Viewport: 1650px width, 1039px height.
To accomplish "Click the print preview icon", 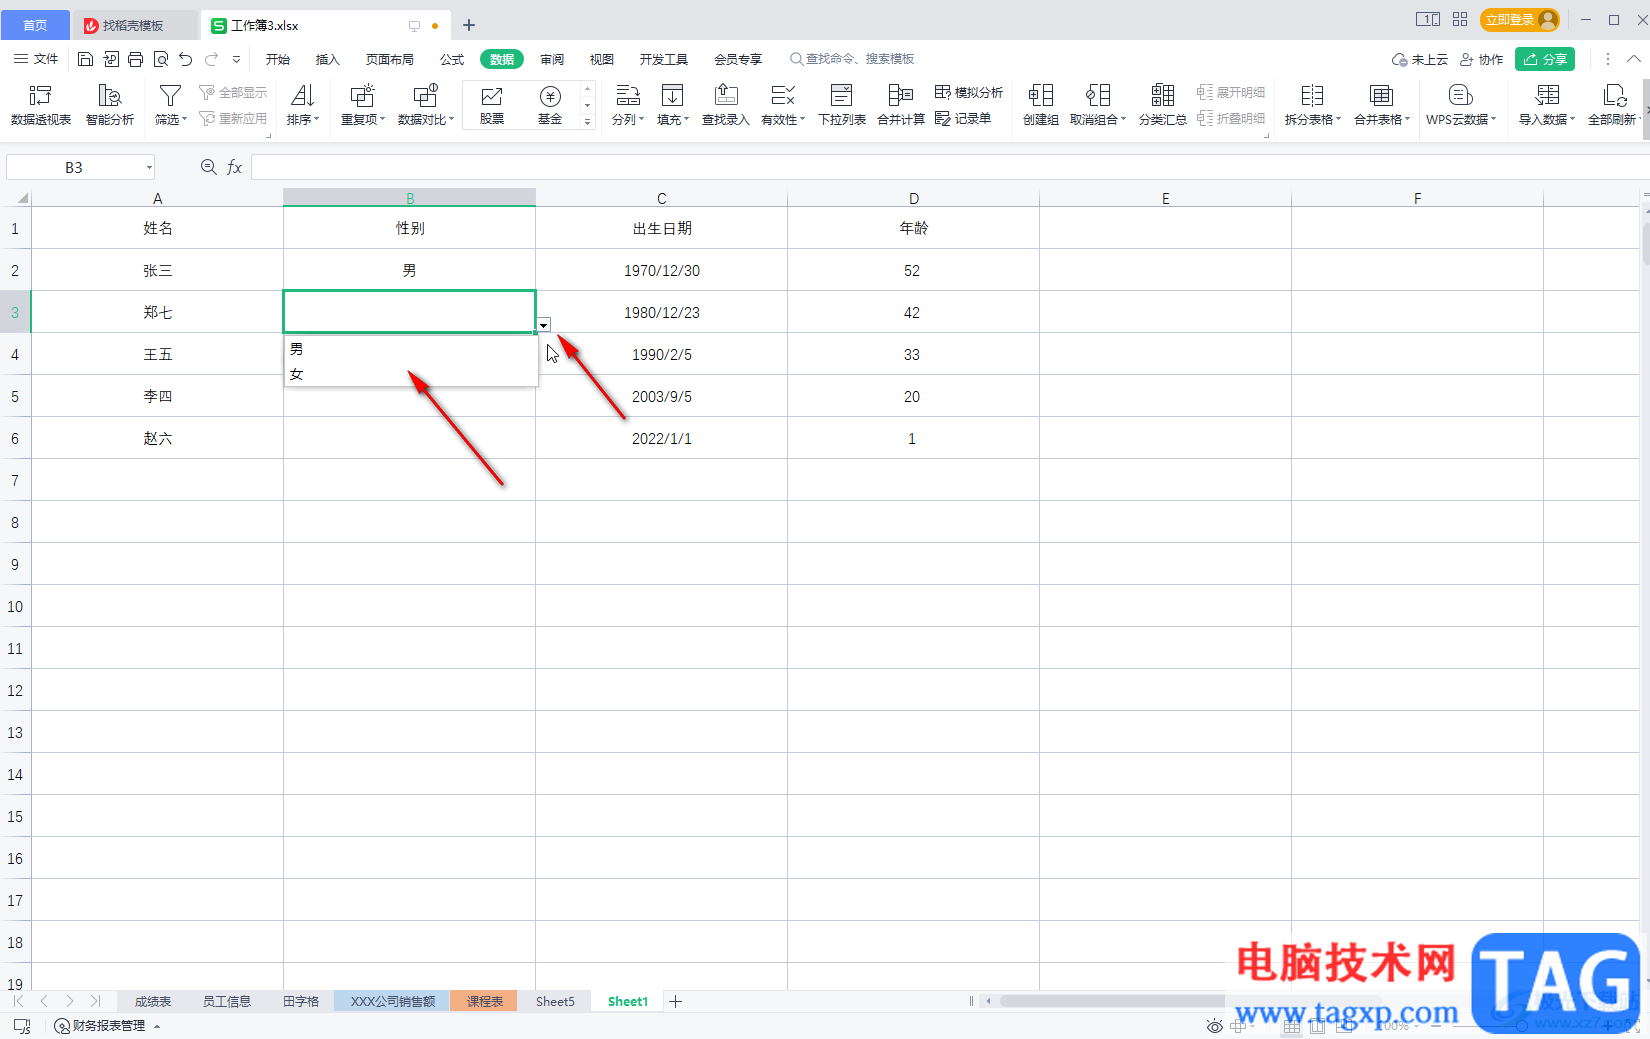I will (x=160, y=59).
